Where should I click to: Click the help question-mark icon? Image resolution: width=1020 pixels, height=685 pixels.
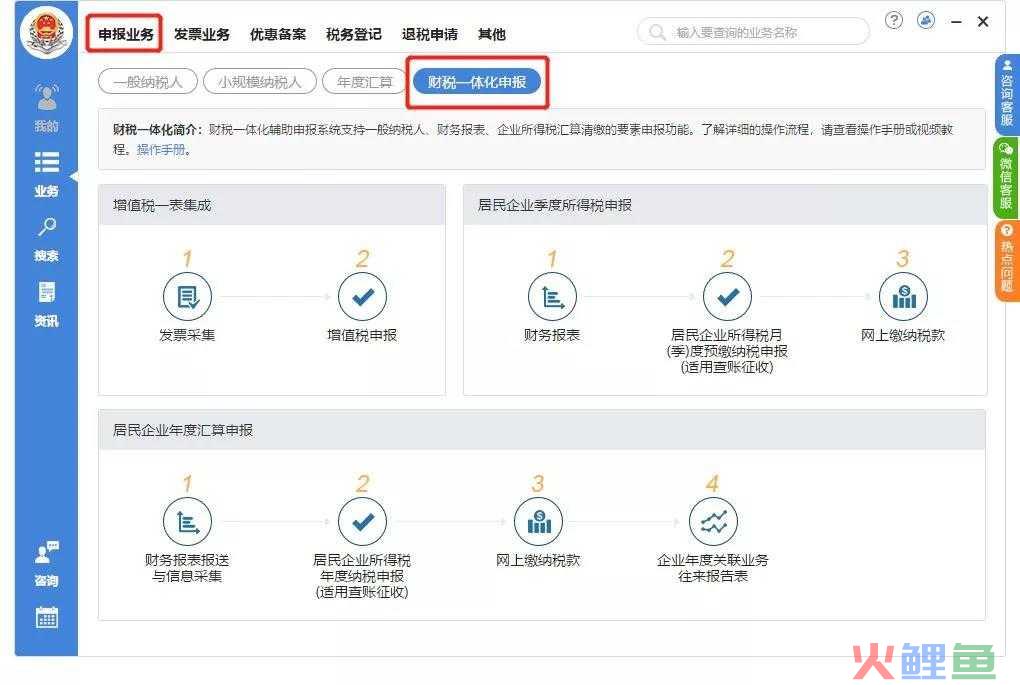pos(893,20)
